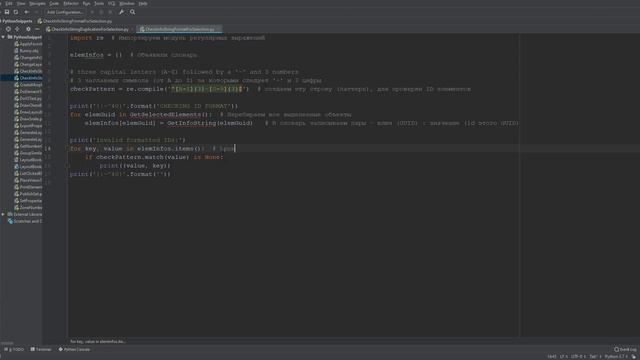Image resolution: width=640 pixels, height=360 pixels.
Task: Collapse the PythonSnippets project root
Action: 3,37
